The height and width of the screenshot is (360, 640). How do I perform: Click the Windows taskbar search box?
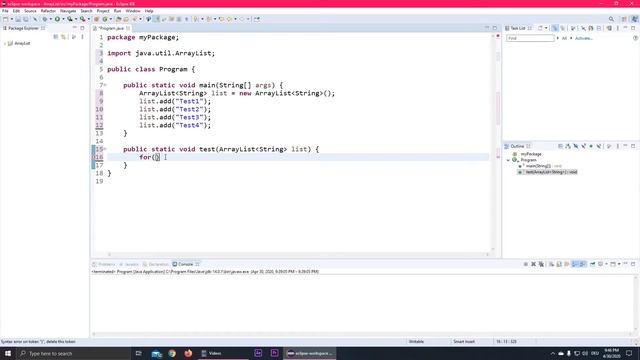coord(73,353)
